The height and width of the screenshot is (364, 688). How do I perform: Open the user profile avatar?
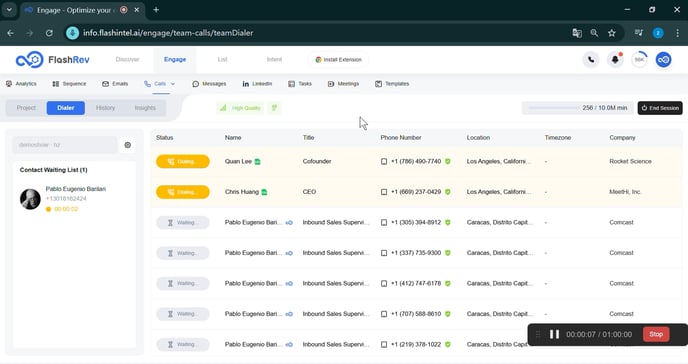click(x=663, y=60)
